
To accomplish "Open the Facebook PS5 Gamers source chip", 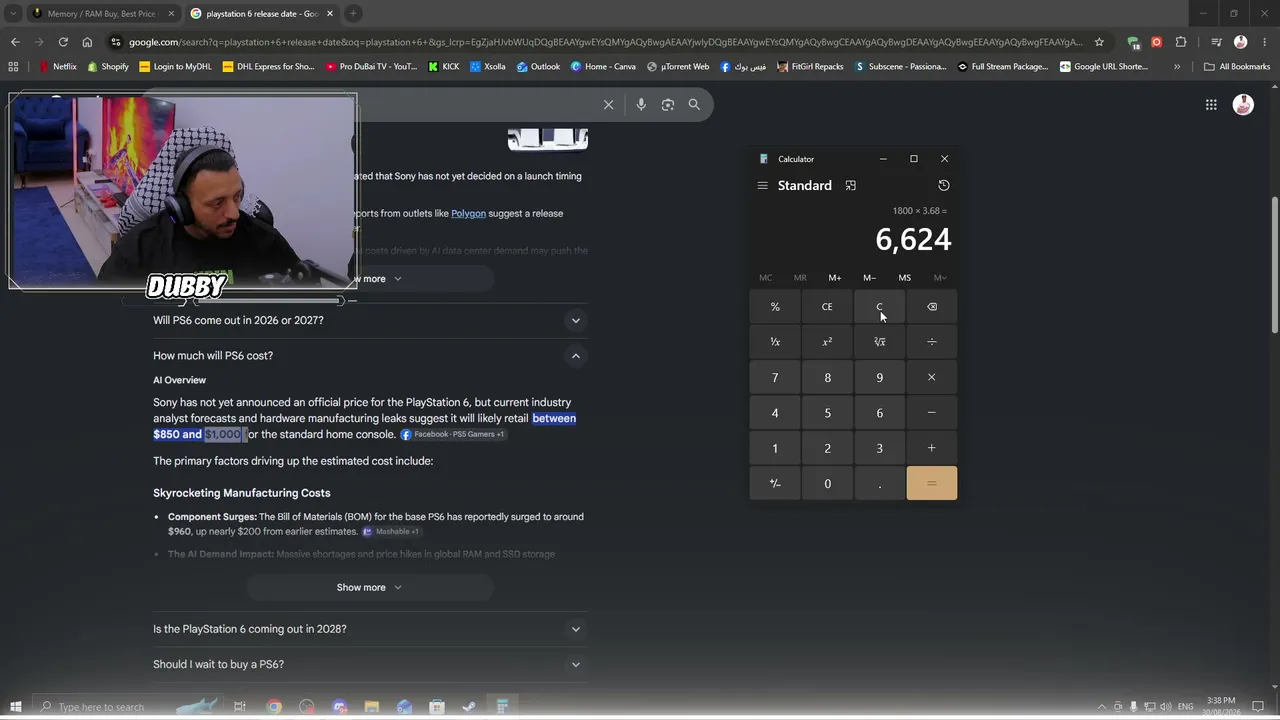I will (x=453, y=435).
